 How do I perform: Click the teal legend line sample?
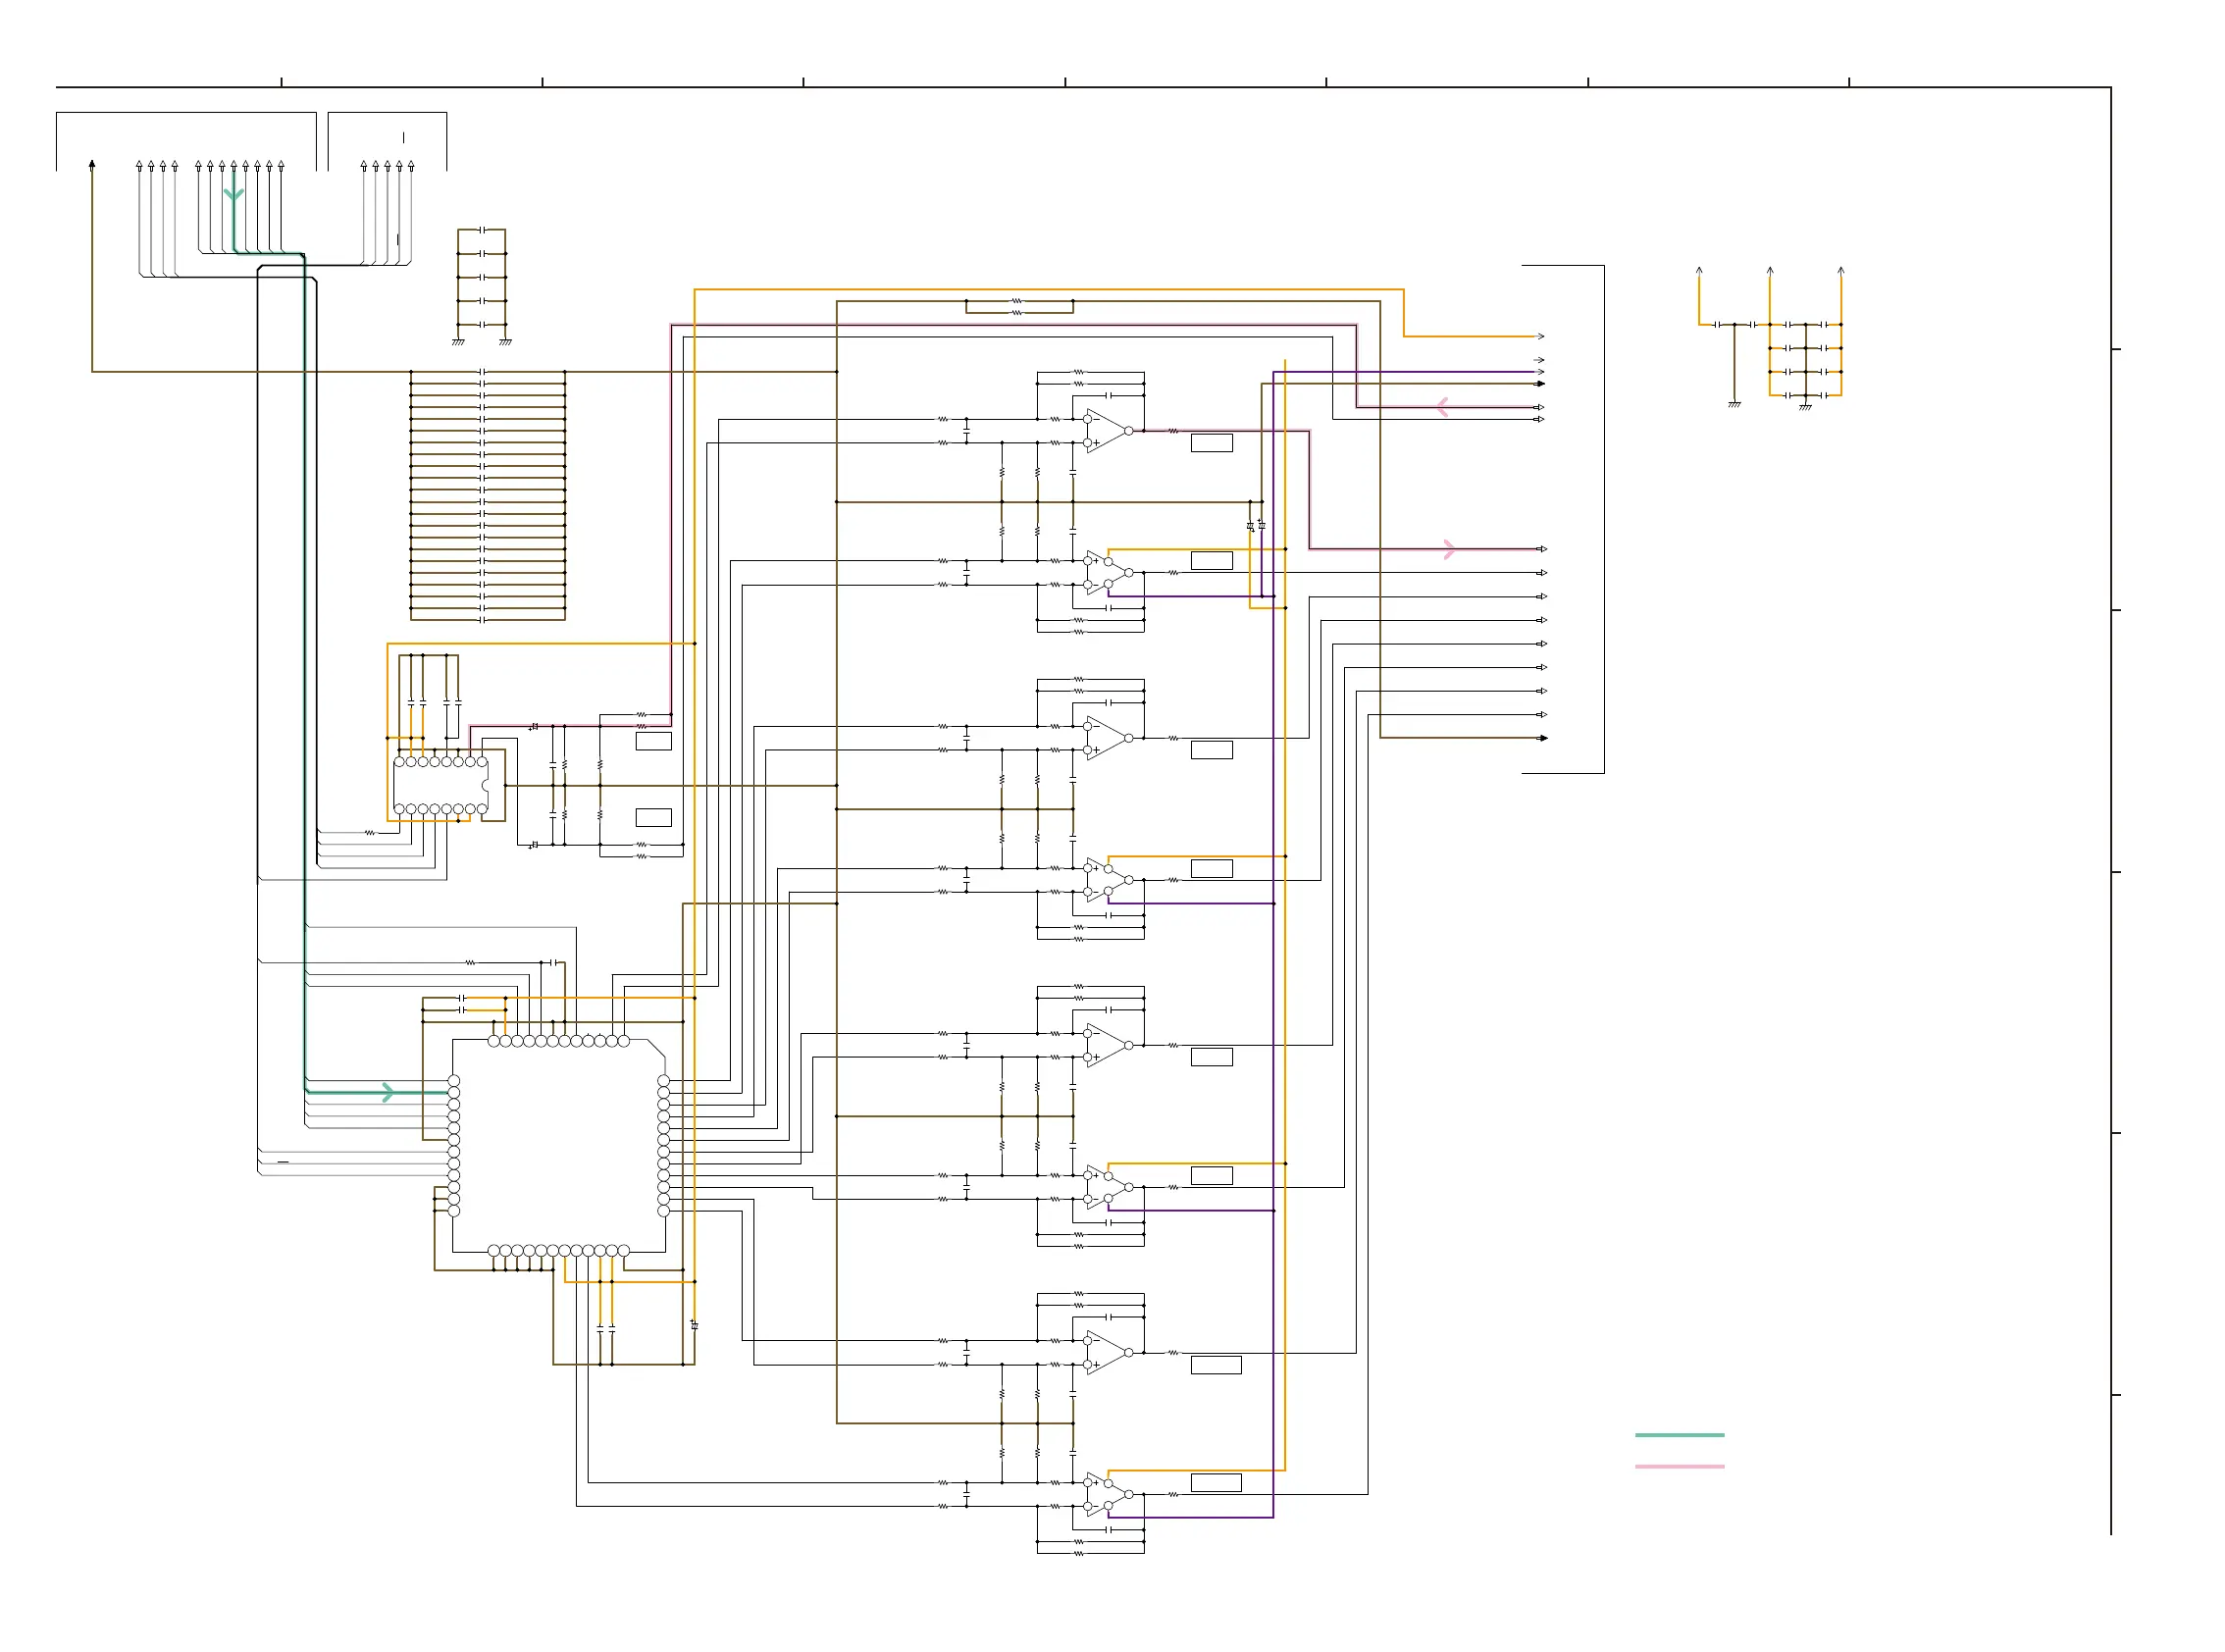[x=1679, y=1435]
